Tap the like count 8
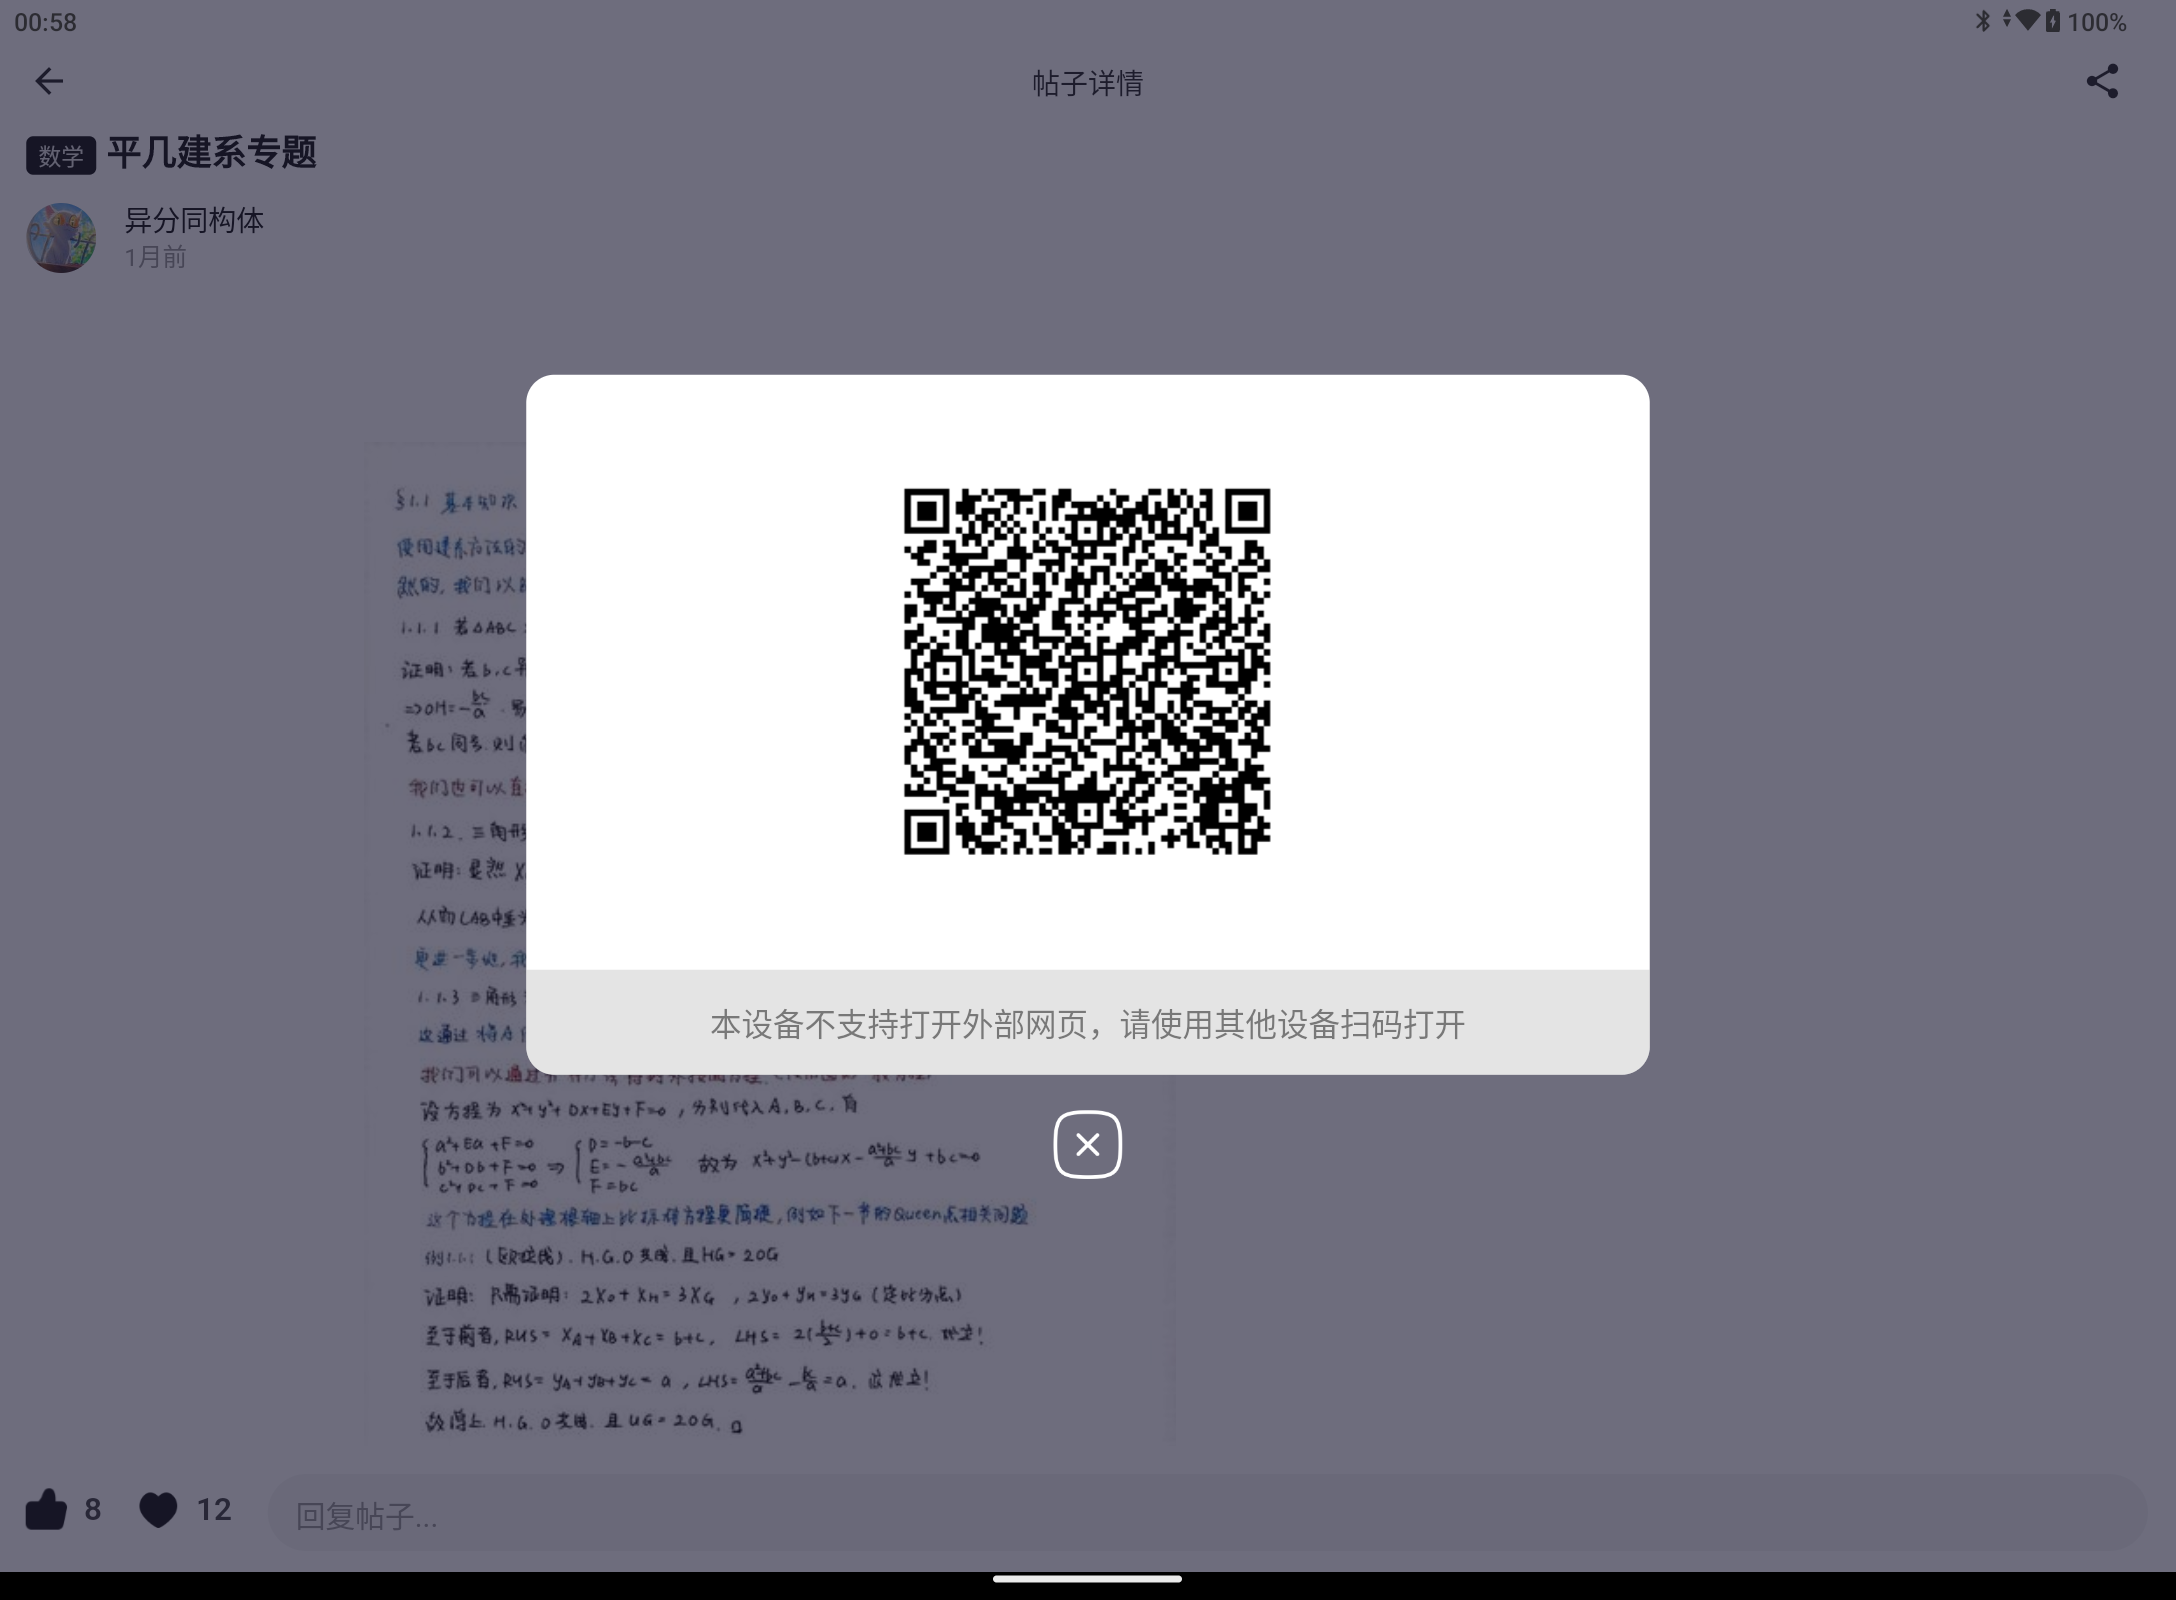2176x1600 pixels. click(x=93, y=1510)
